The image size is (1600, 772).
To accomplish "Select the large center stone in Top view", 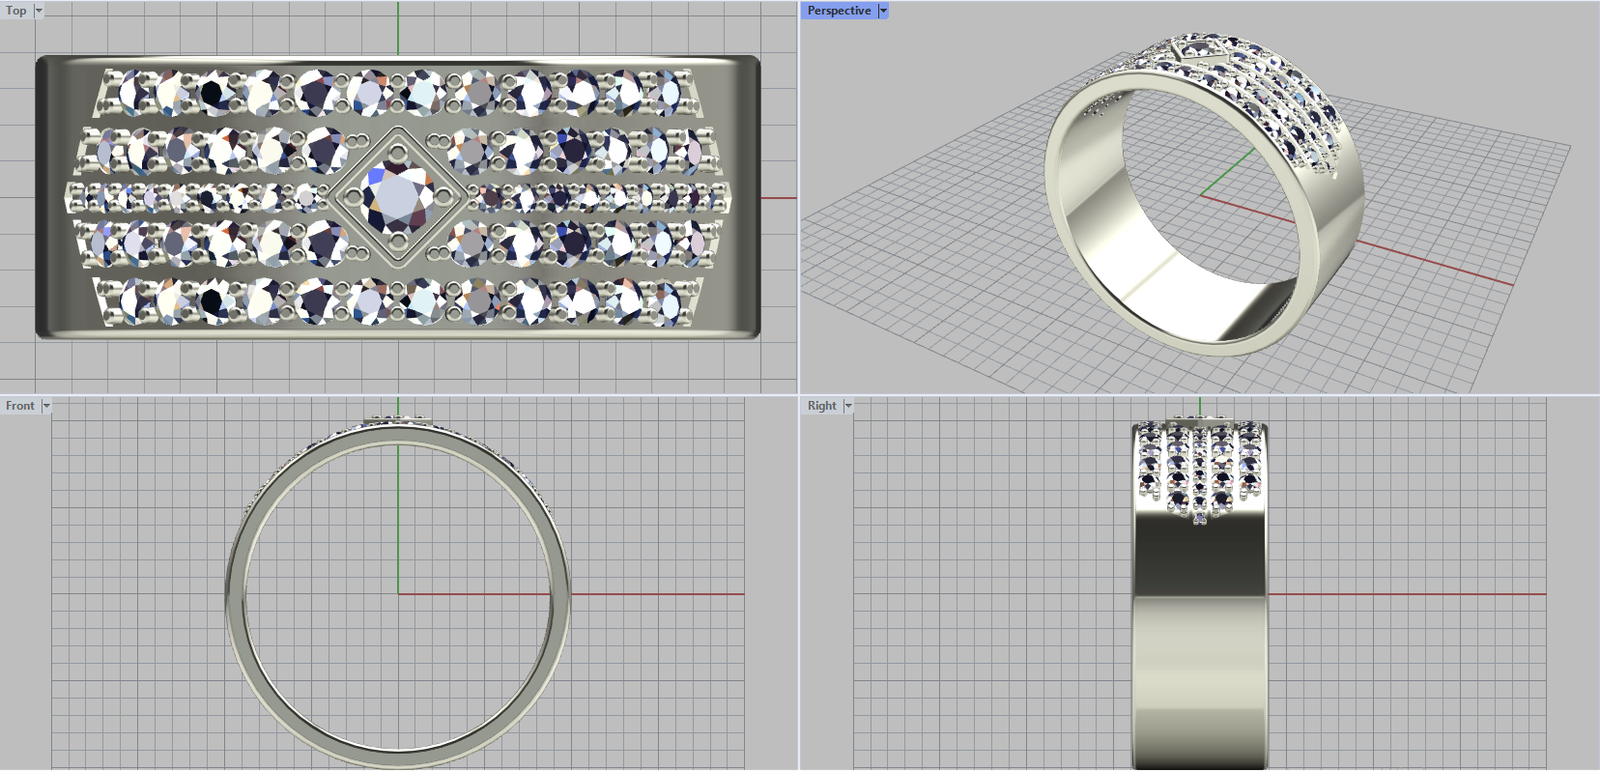I will point(397,195).
